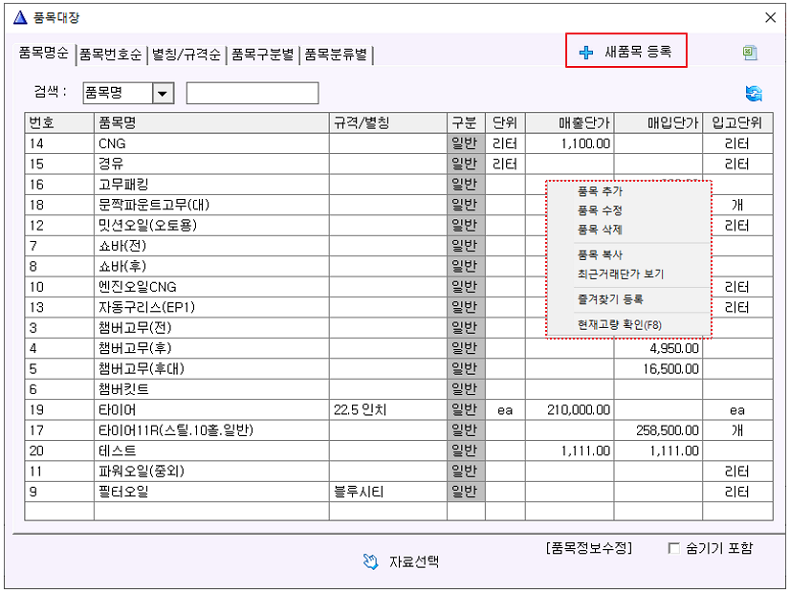Click the 입고단위 column header

tap(738, 123)
